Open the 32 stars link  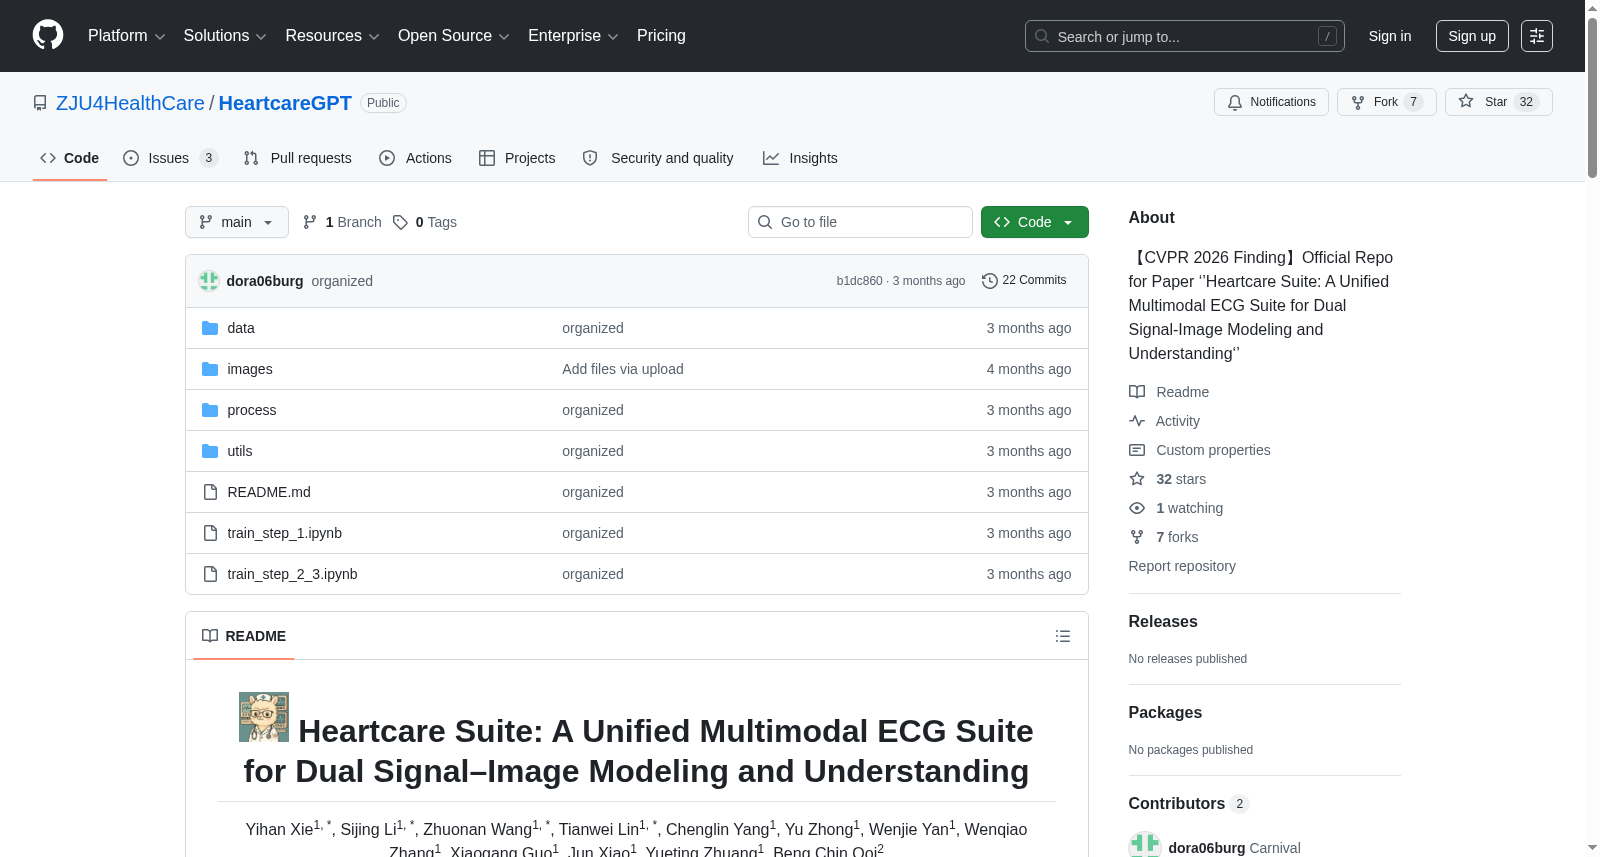[1181, 479]
